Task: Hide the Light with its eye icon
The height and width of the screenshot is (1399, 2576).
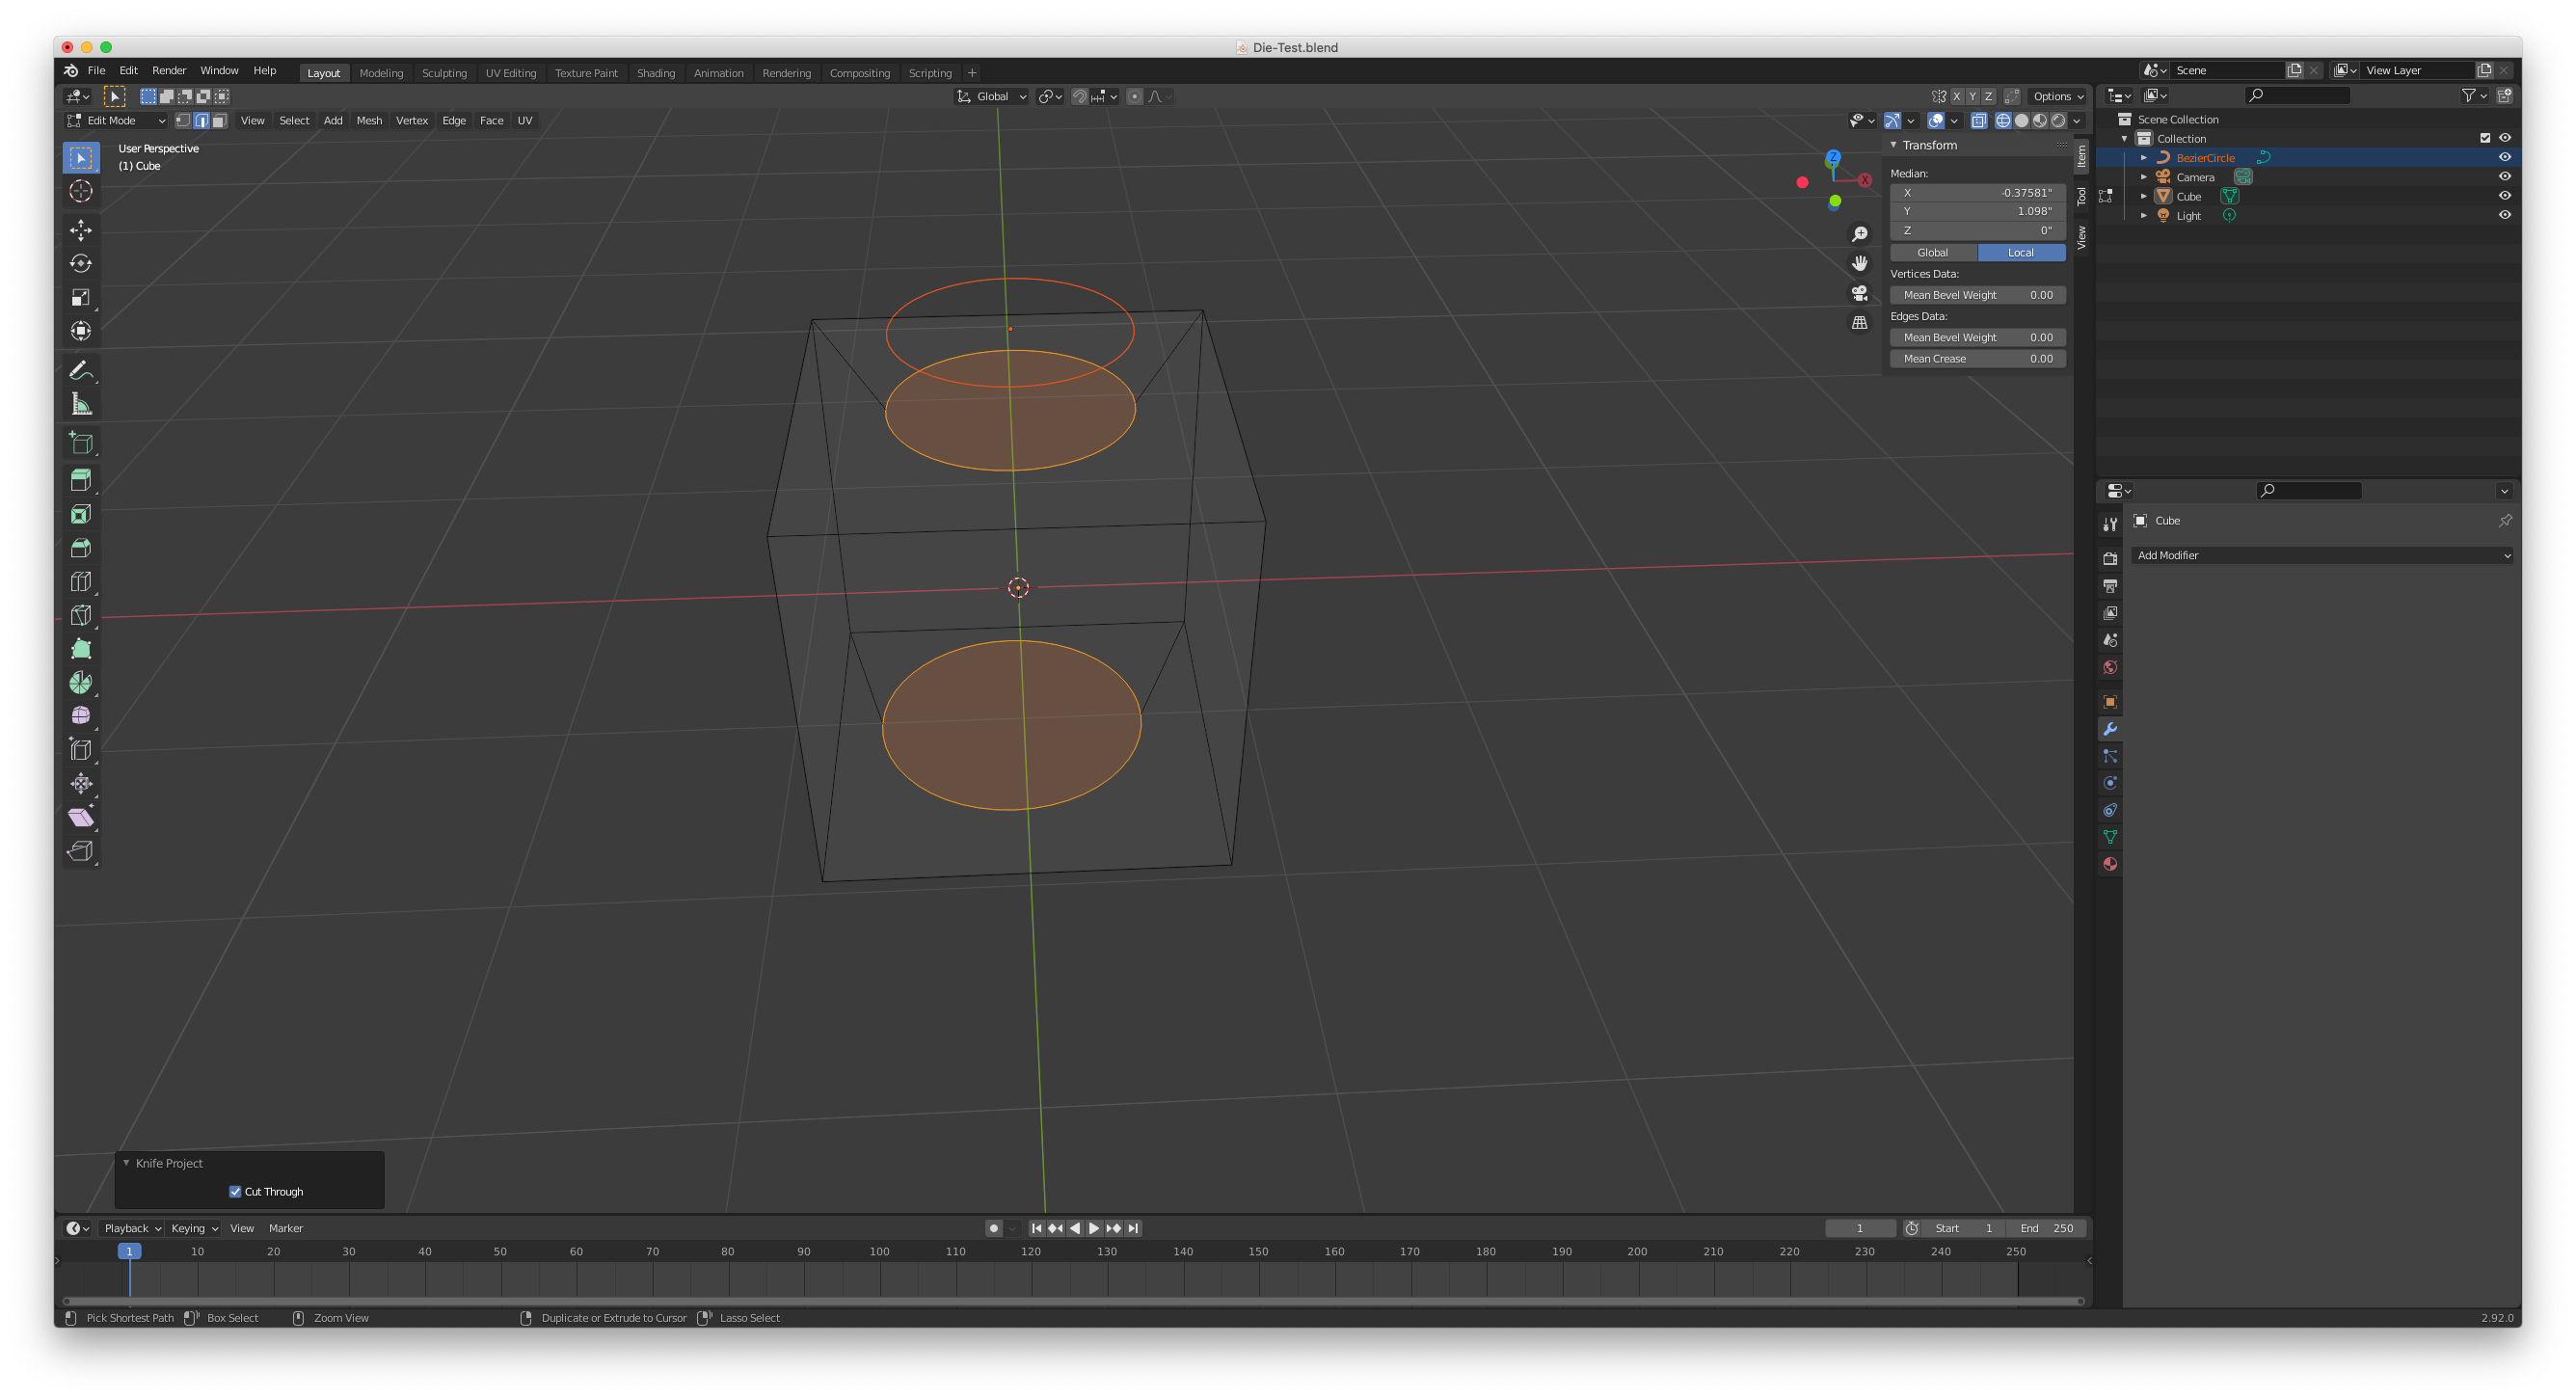Action: (x=2505, y=215)
